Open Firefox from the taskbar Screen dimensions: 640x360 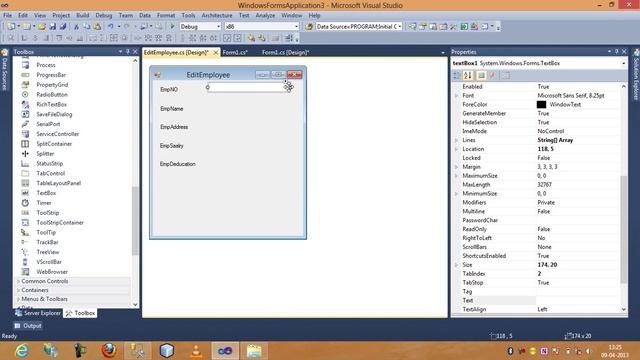coord(109,351)
